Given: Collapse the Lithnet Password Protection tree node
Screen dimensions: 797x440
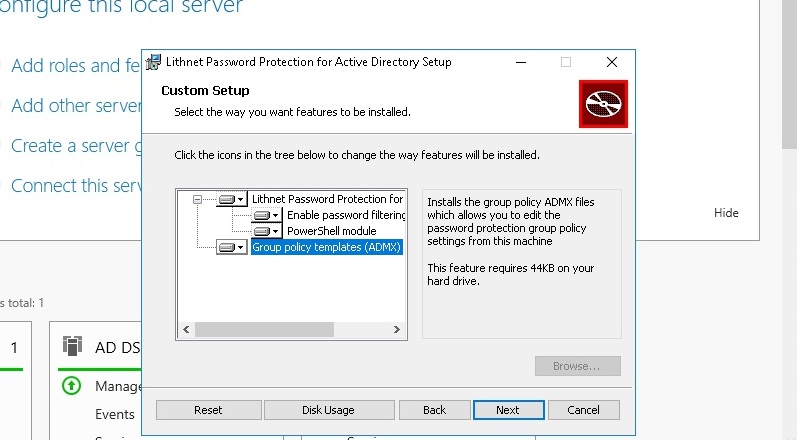Looking at the screenshot, I should tap(198, 199).
